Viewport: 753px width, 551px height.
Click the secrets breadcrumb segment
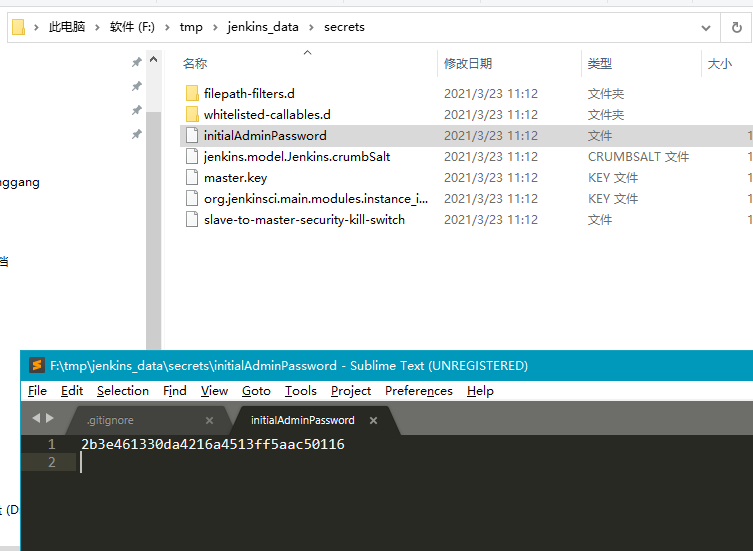click(344, 27)
